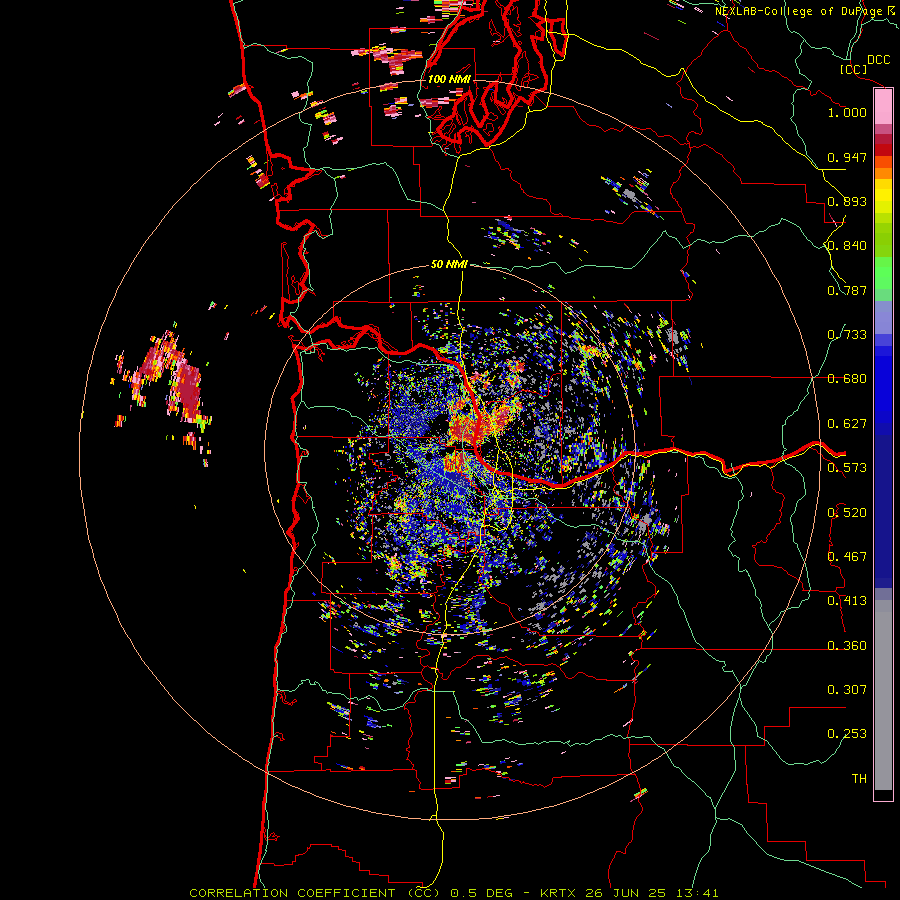
Task: Pick the bright green segment of the color bar
Action: coord(883,273)
